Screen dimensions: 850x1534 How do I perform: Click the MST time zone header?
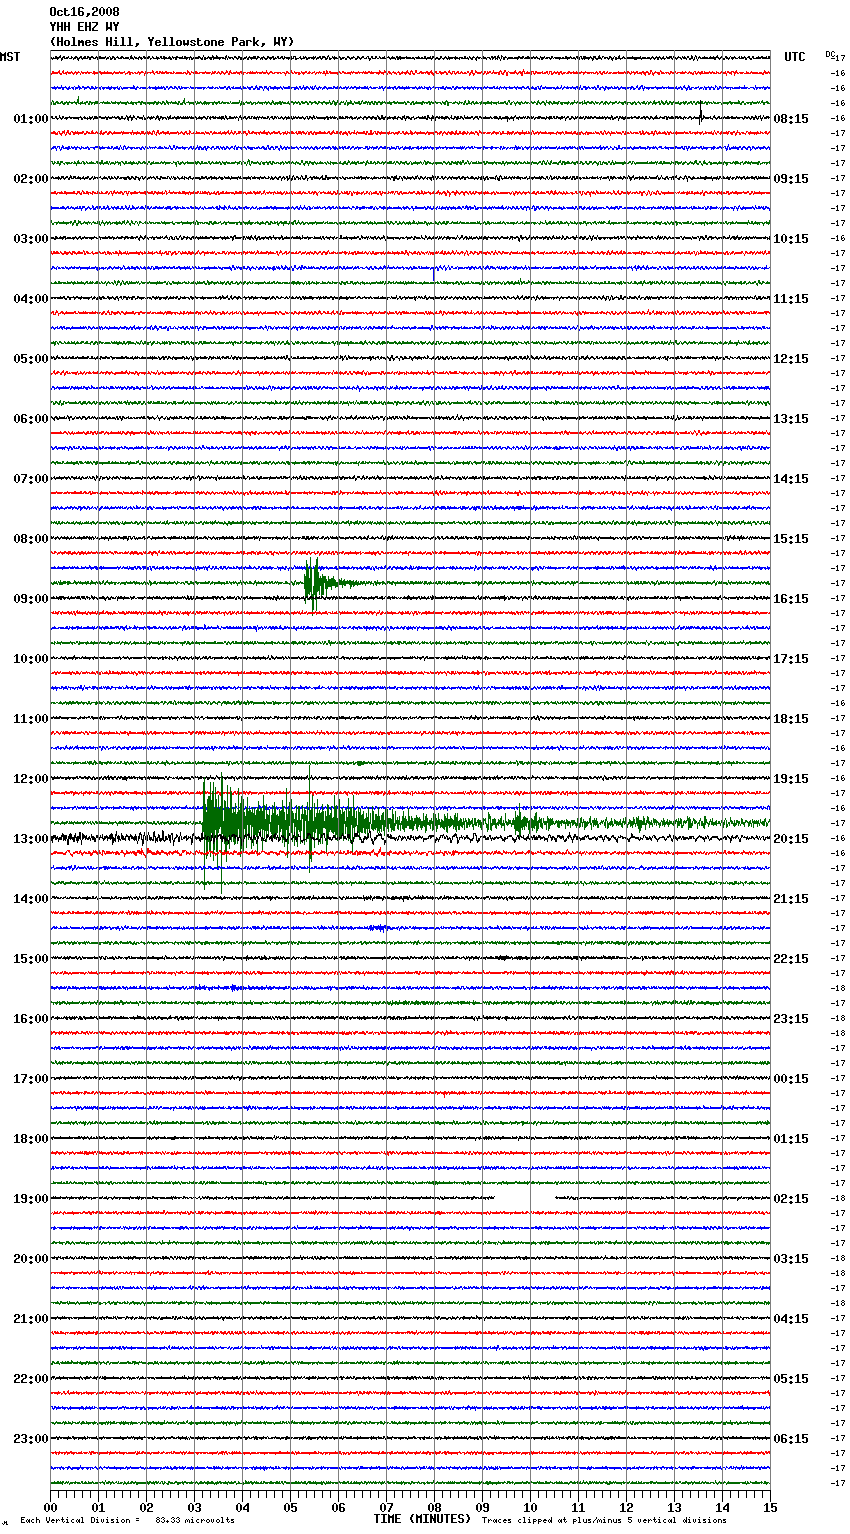10,57
